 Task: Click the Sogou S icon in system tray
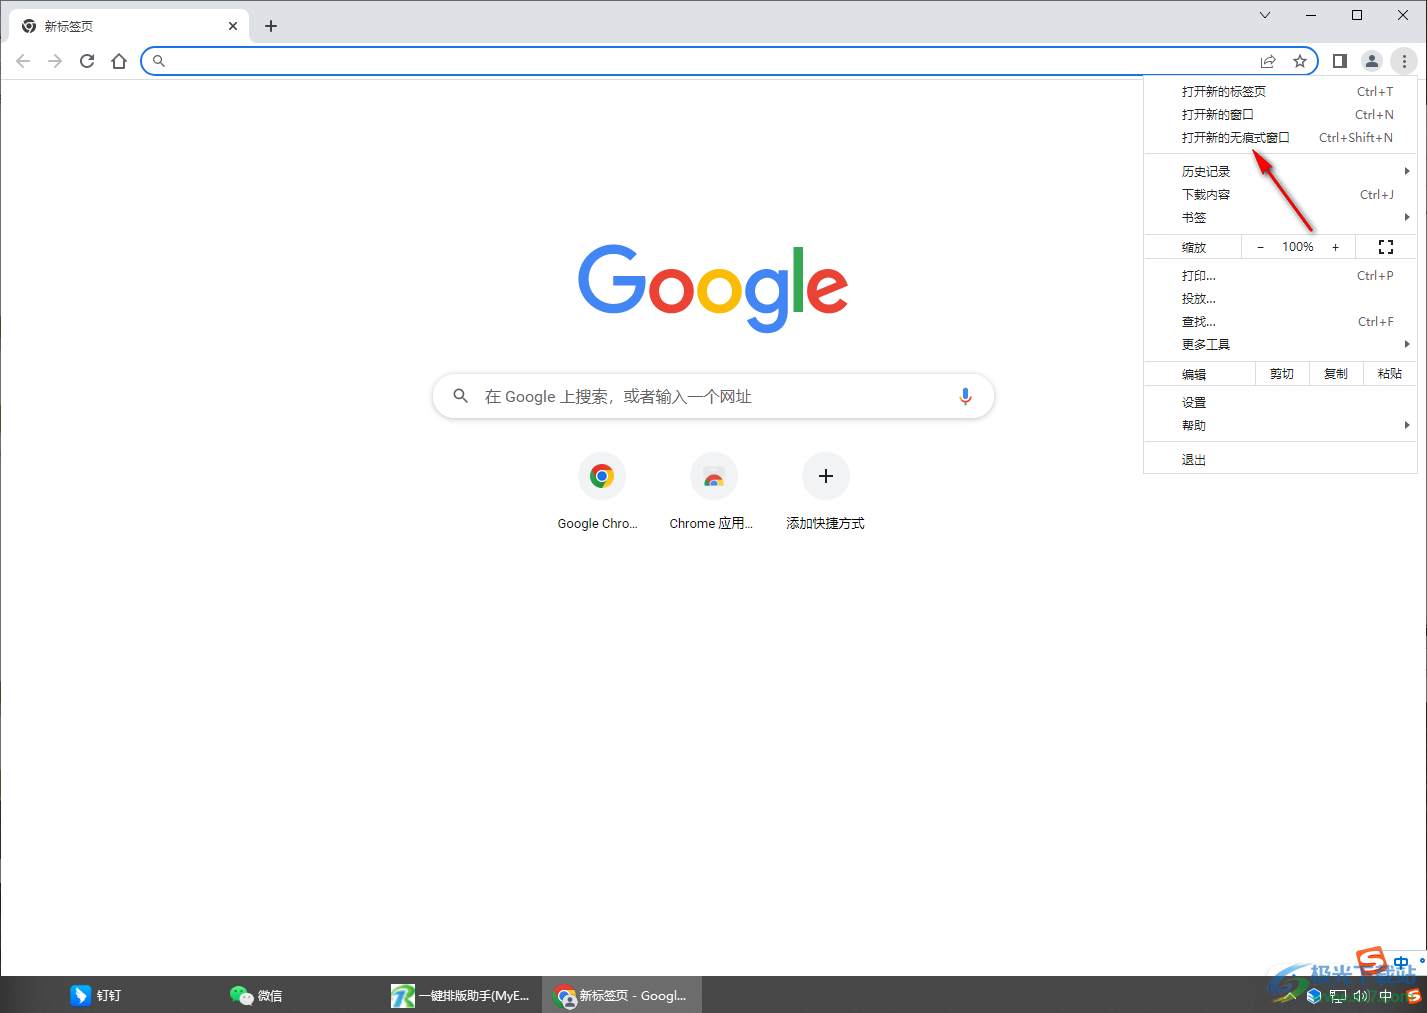click(x=1413, y=996)
